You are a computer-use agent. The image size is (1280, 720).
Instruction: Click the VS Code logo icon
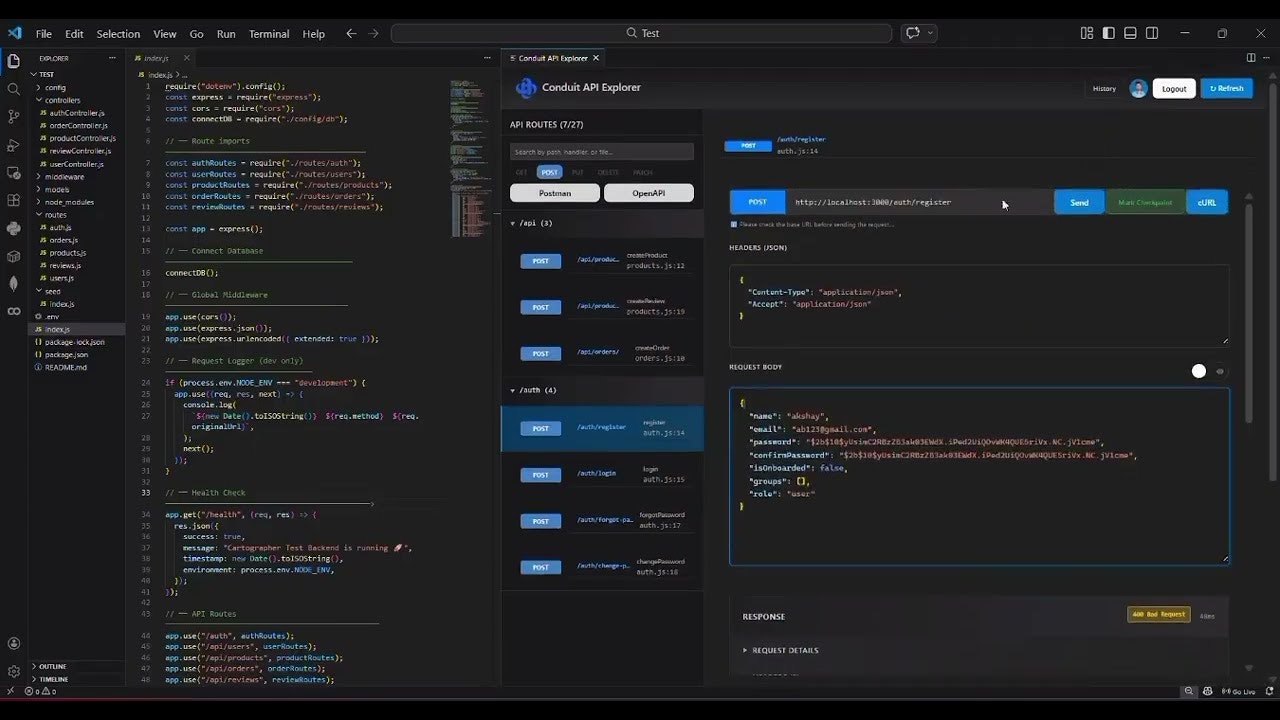[x=14, y=33]
